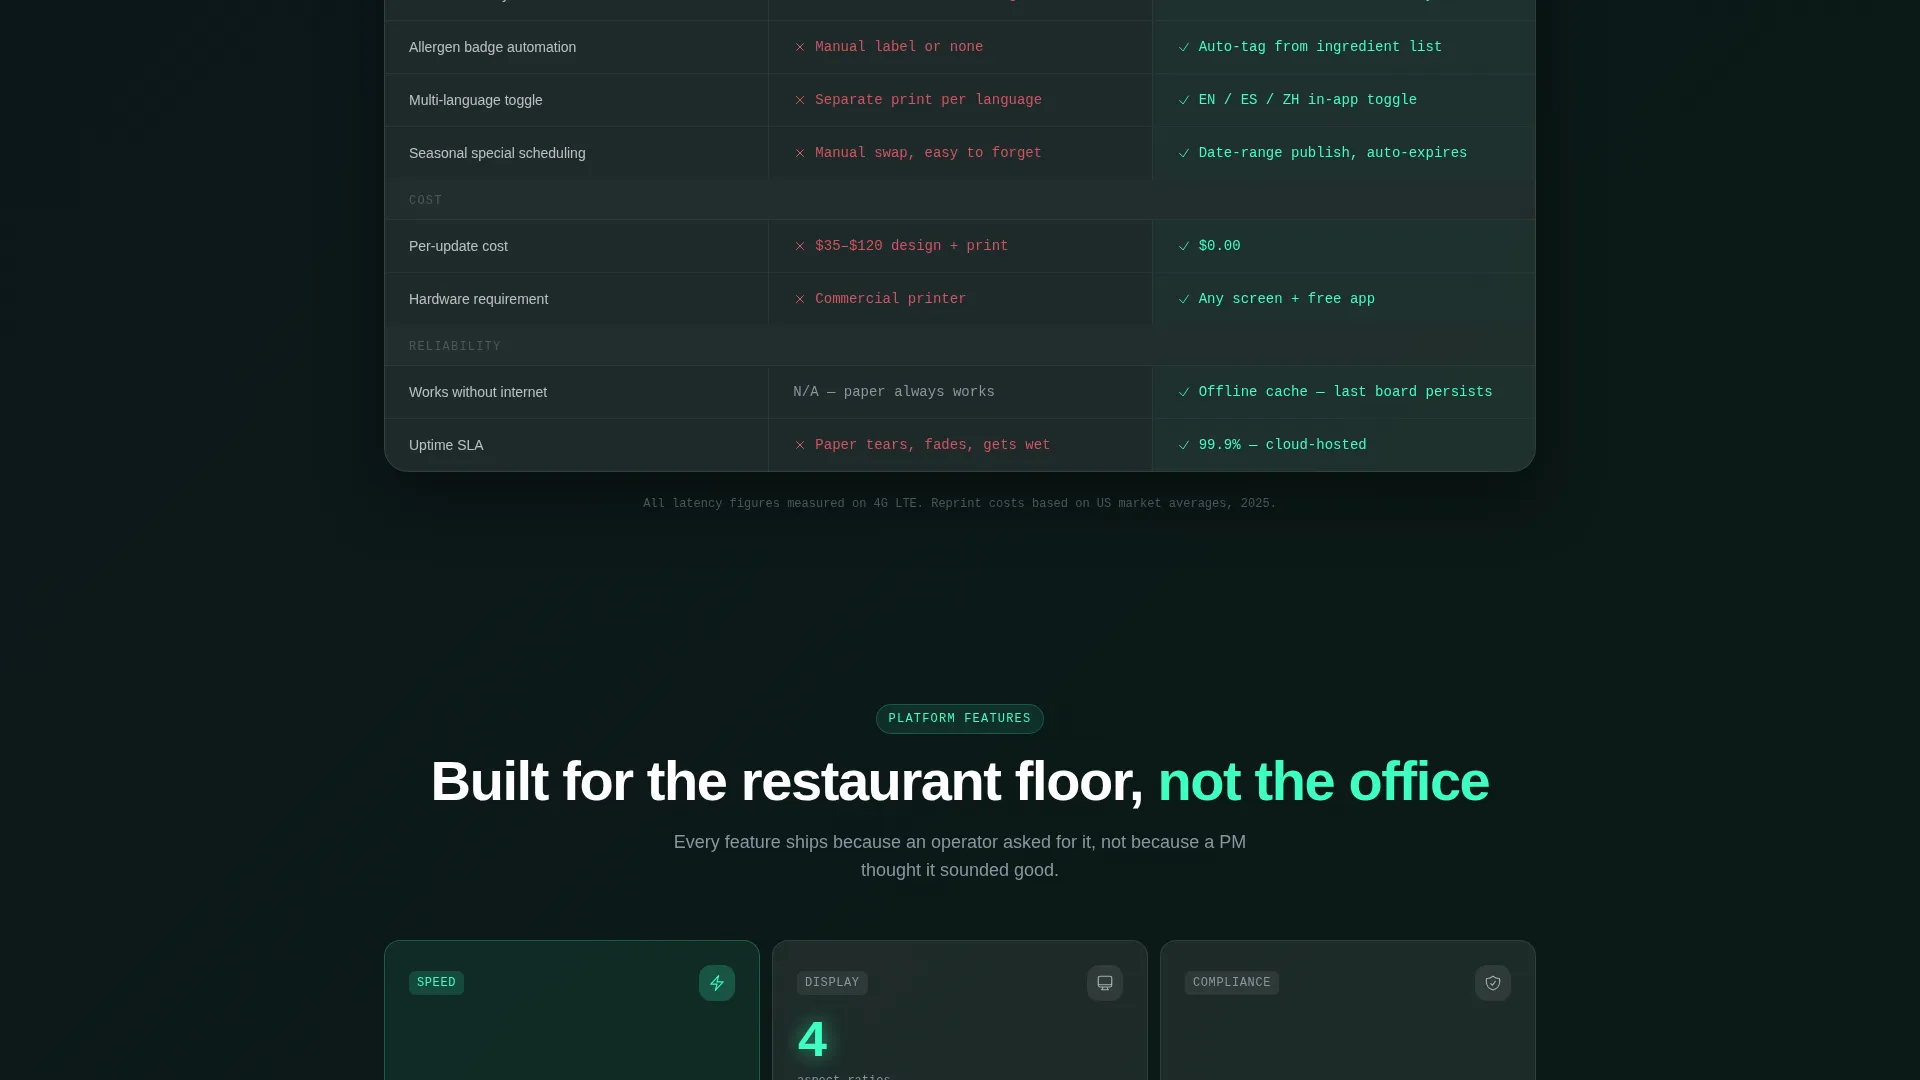Select the 'Per-update cost' row label
This screenshot has height=1080, width=1920.
click(x=458, y=246)
